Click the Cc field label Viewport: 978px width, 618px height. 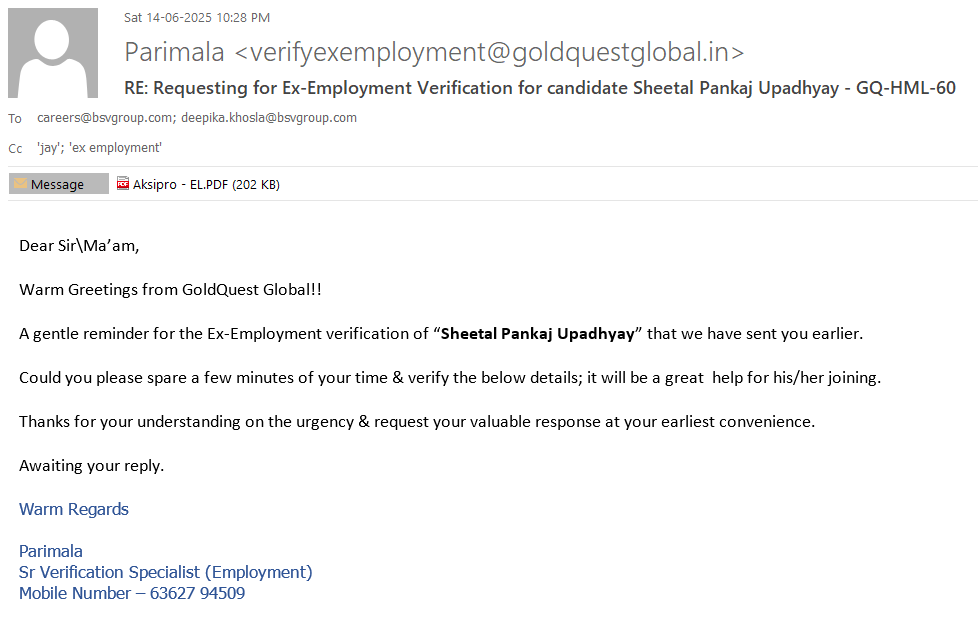point(15,149)
